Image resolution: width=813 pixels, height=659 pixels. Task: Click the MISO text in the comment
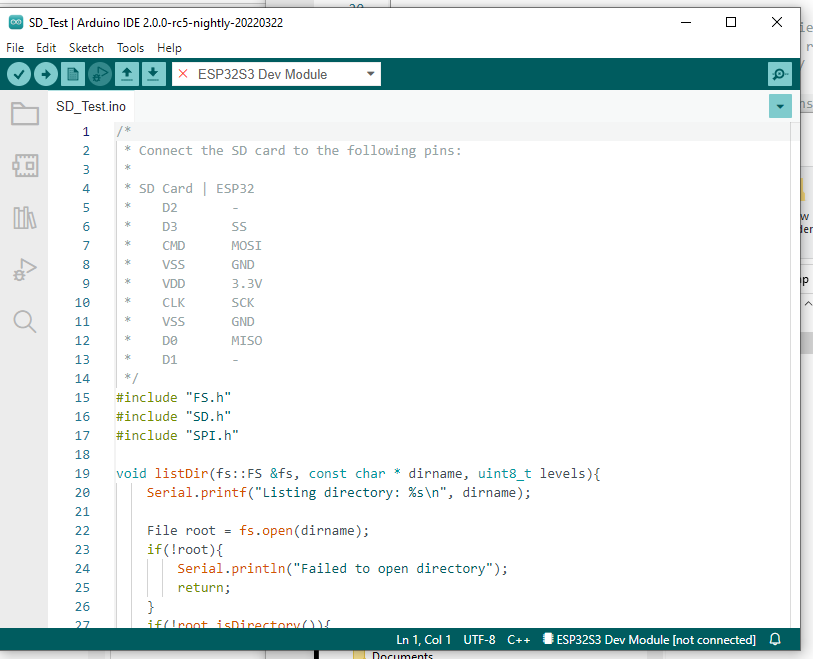(x=247, y=341)
